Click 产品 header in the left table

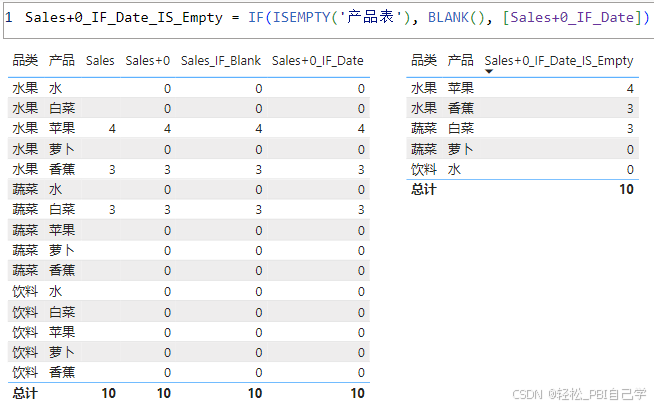[x=62, y=61]
